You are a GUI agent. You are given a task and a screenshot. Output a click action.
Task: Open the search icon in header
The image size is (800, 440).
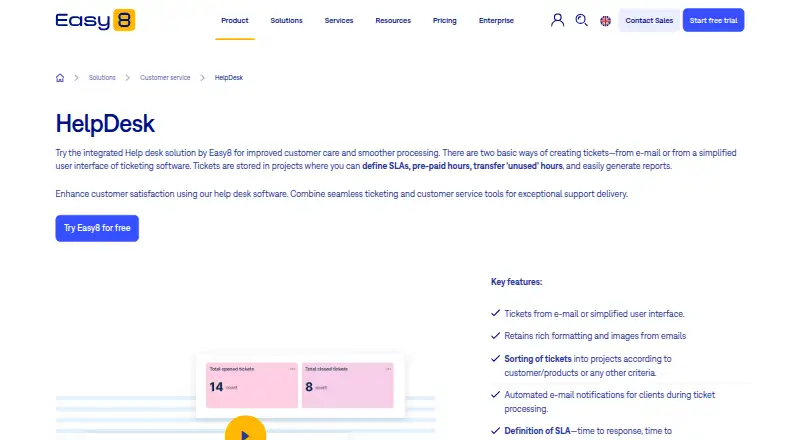(582, 20)
